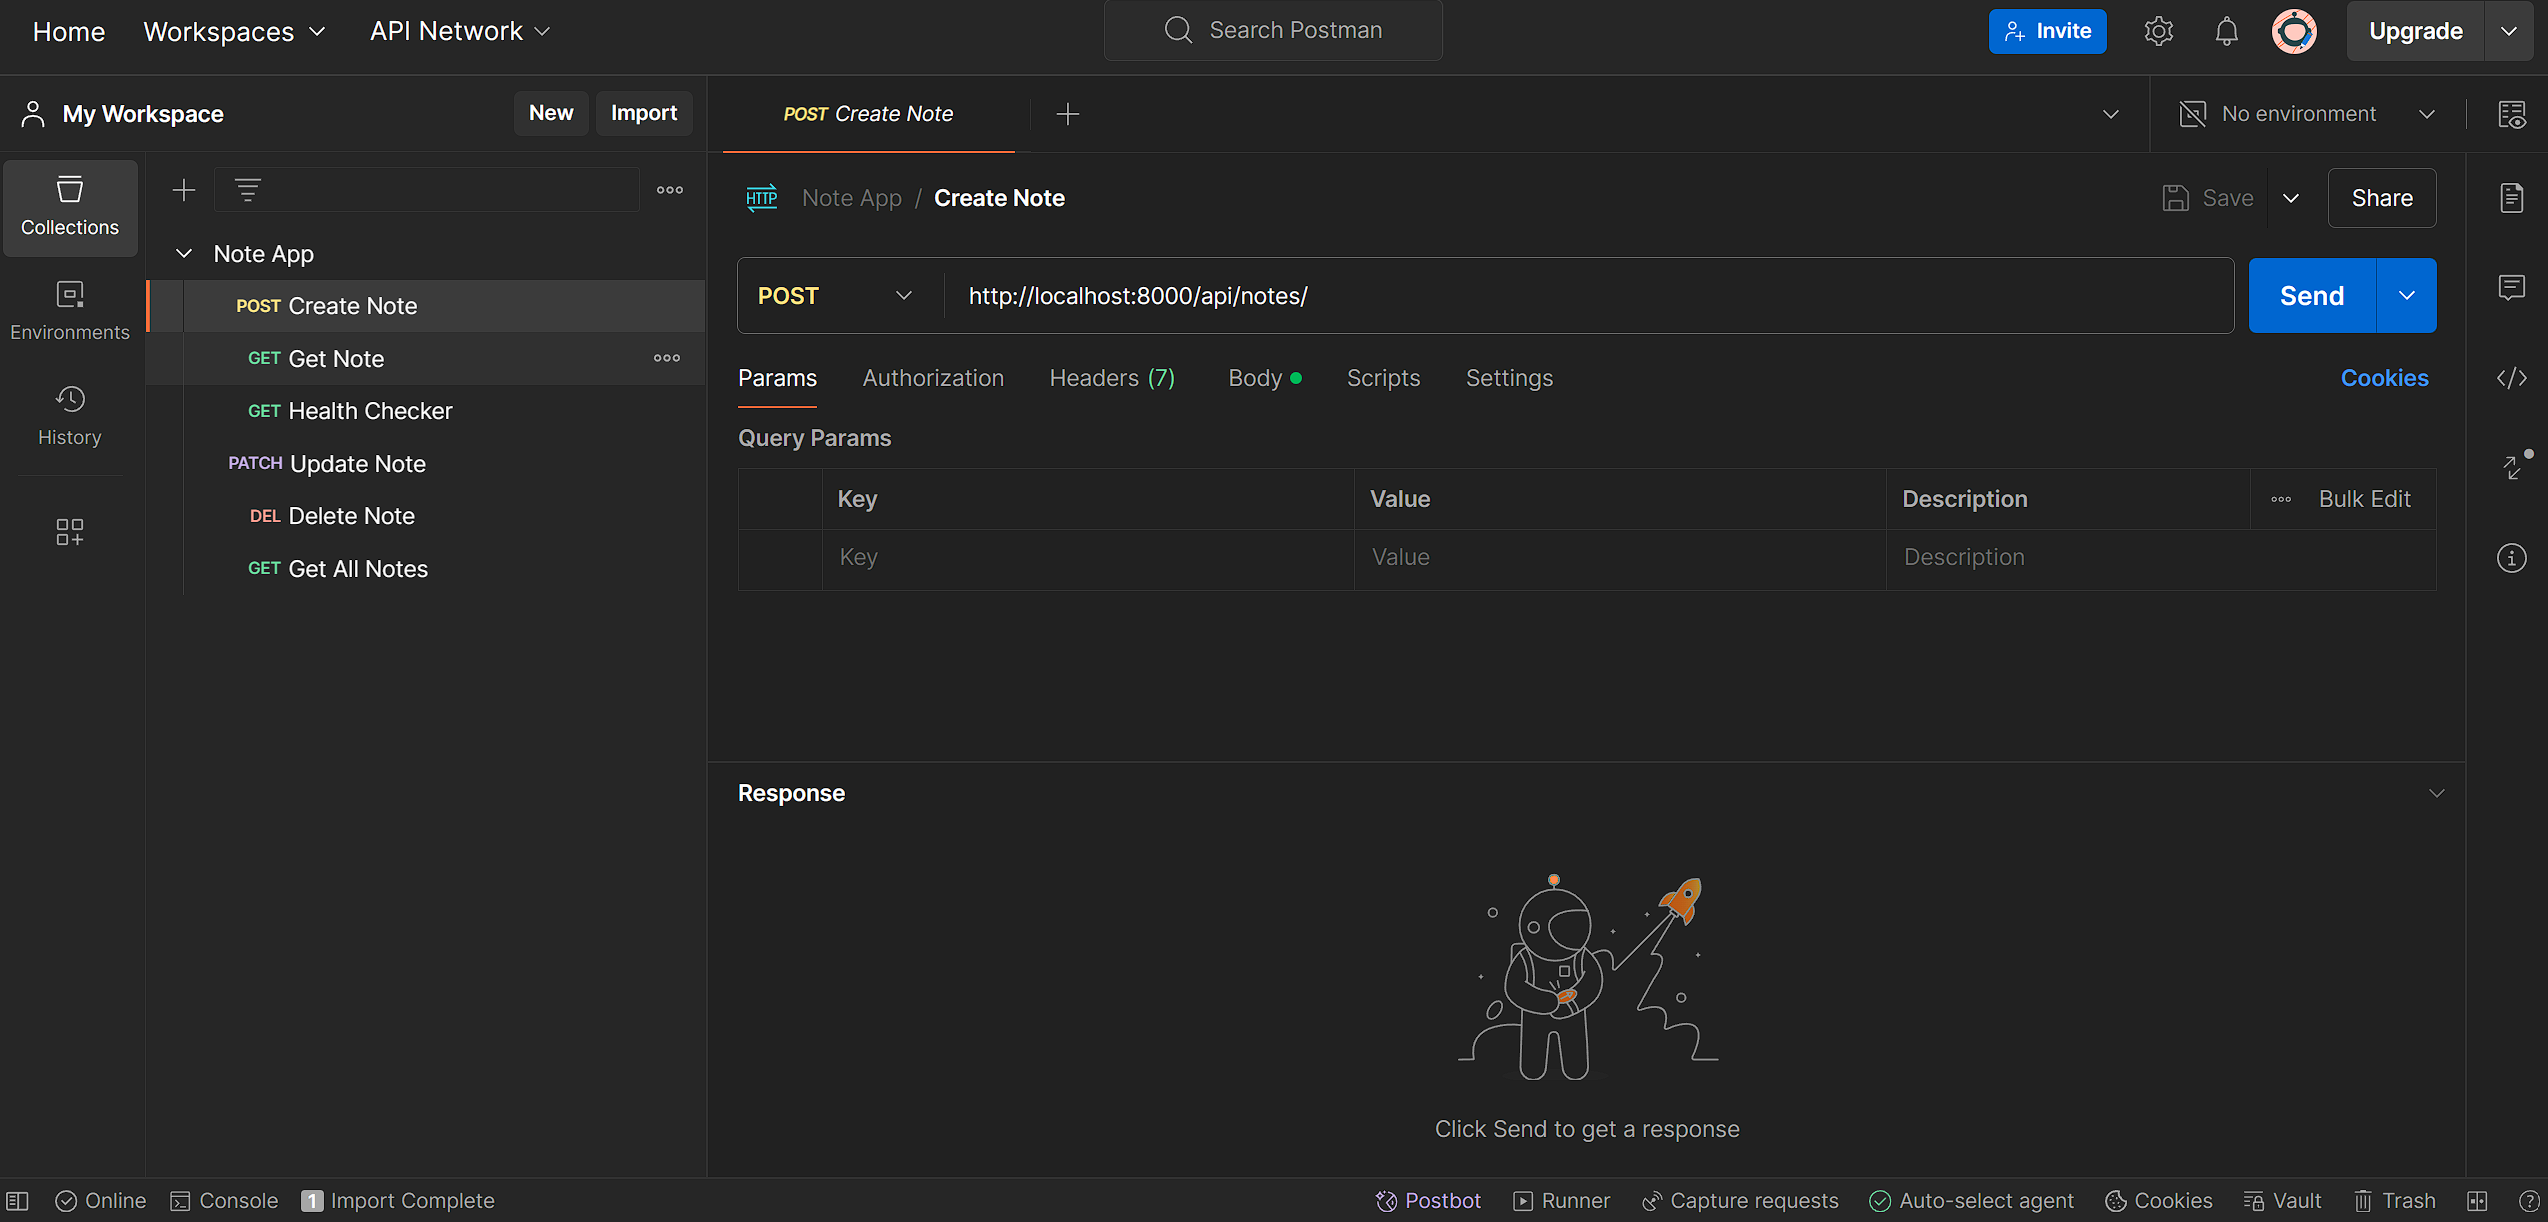Image resolution: width=2548 pixels, height=1222 pixels.
Task: Open the comments panel icon
Action: tap(2512, 288)
